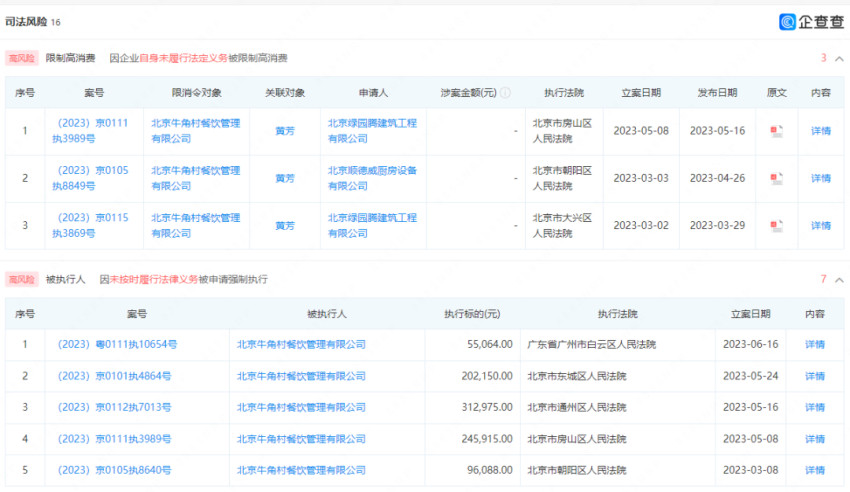850x492 pixels.
Task: View 详情 for 限制高消费 dated 2023-03-29
Action: [x=821, y=225]
